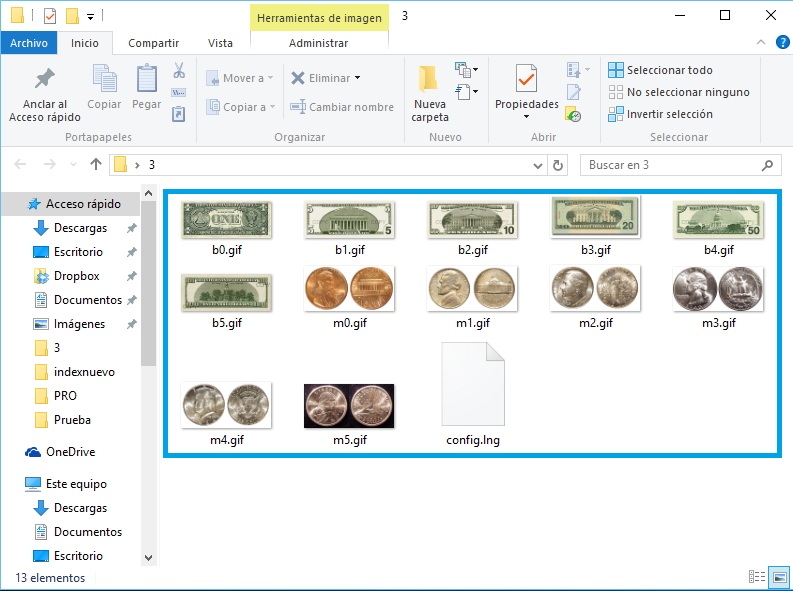Click the forward navigation arrow
Screen dimensions: 793x591
(x=50, y=164)
